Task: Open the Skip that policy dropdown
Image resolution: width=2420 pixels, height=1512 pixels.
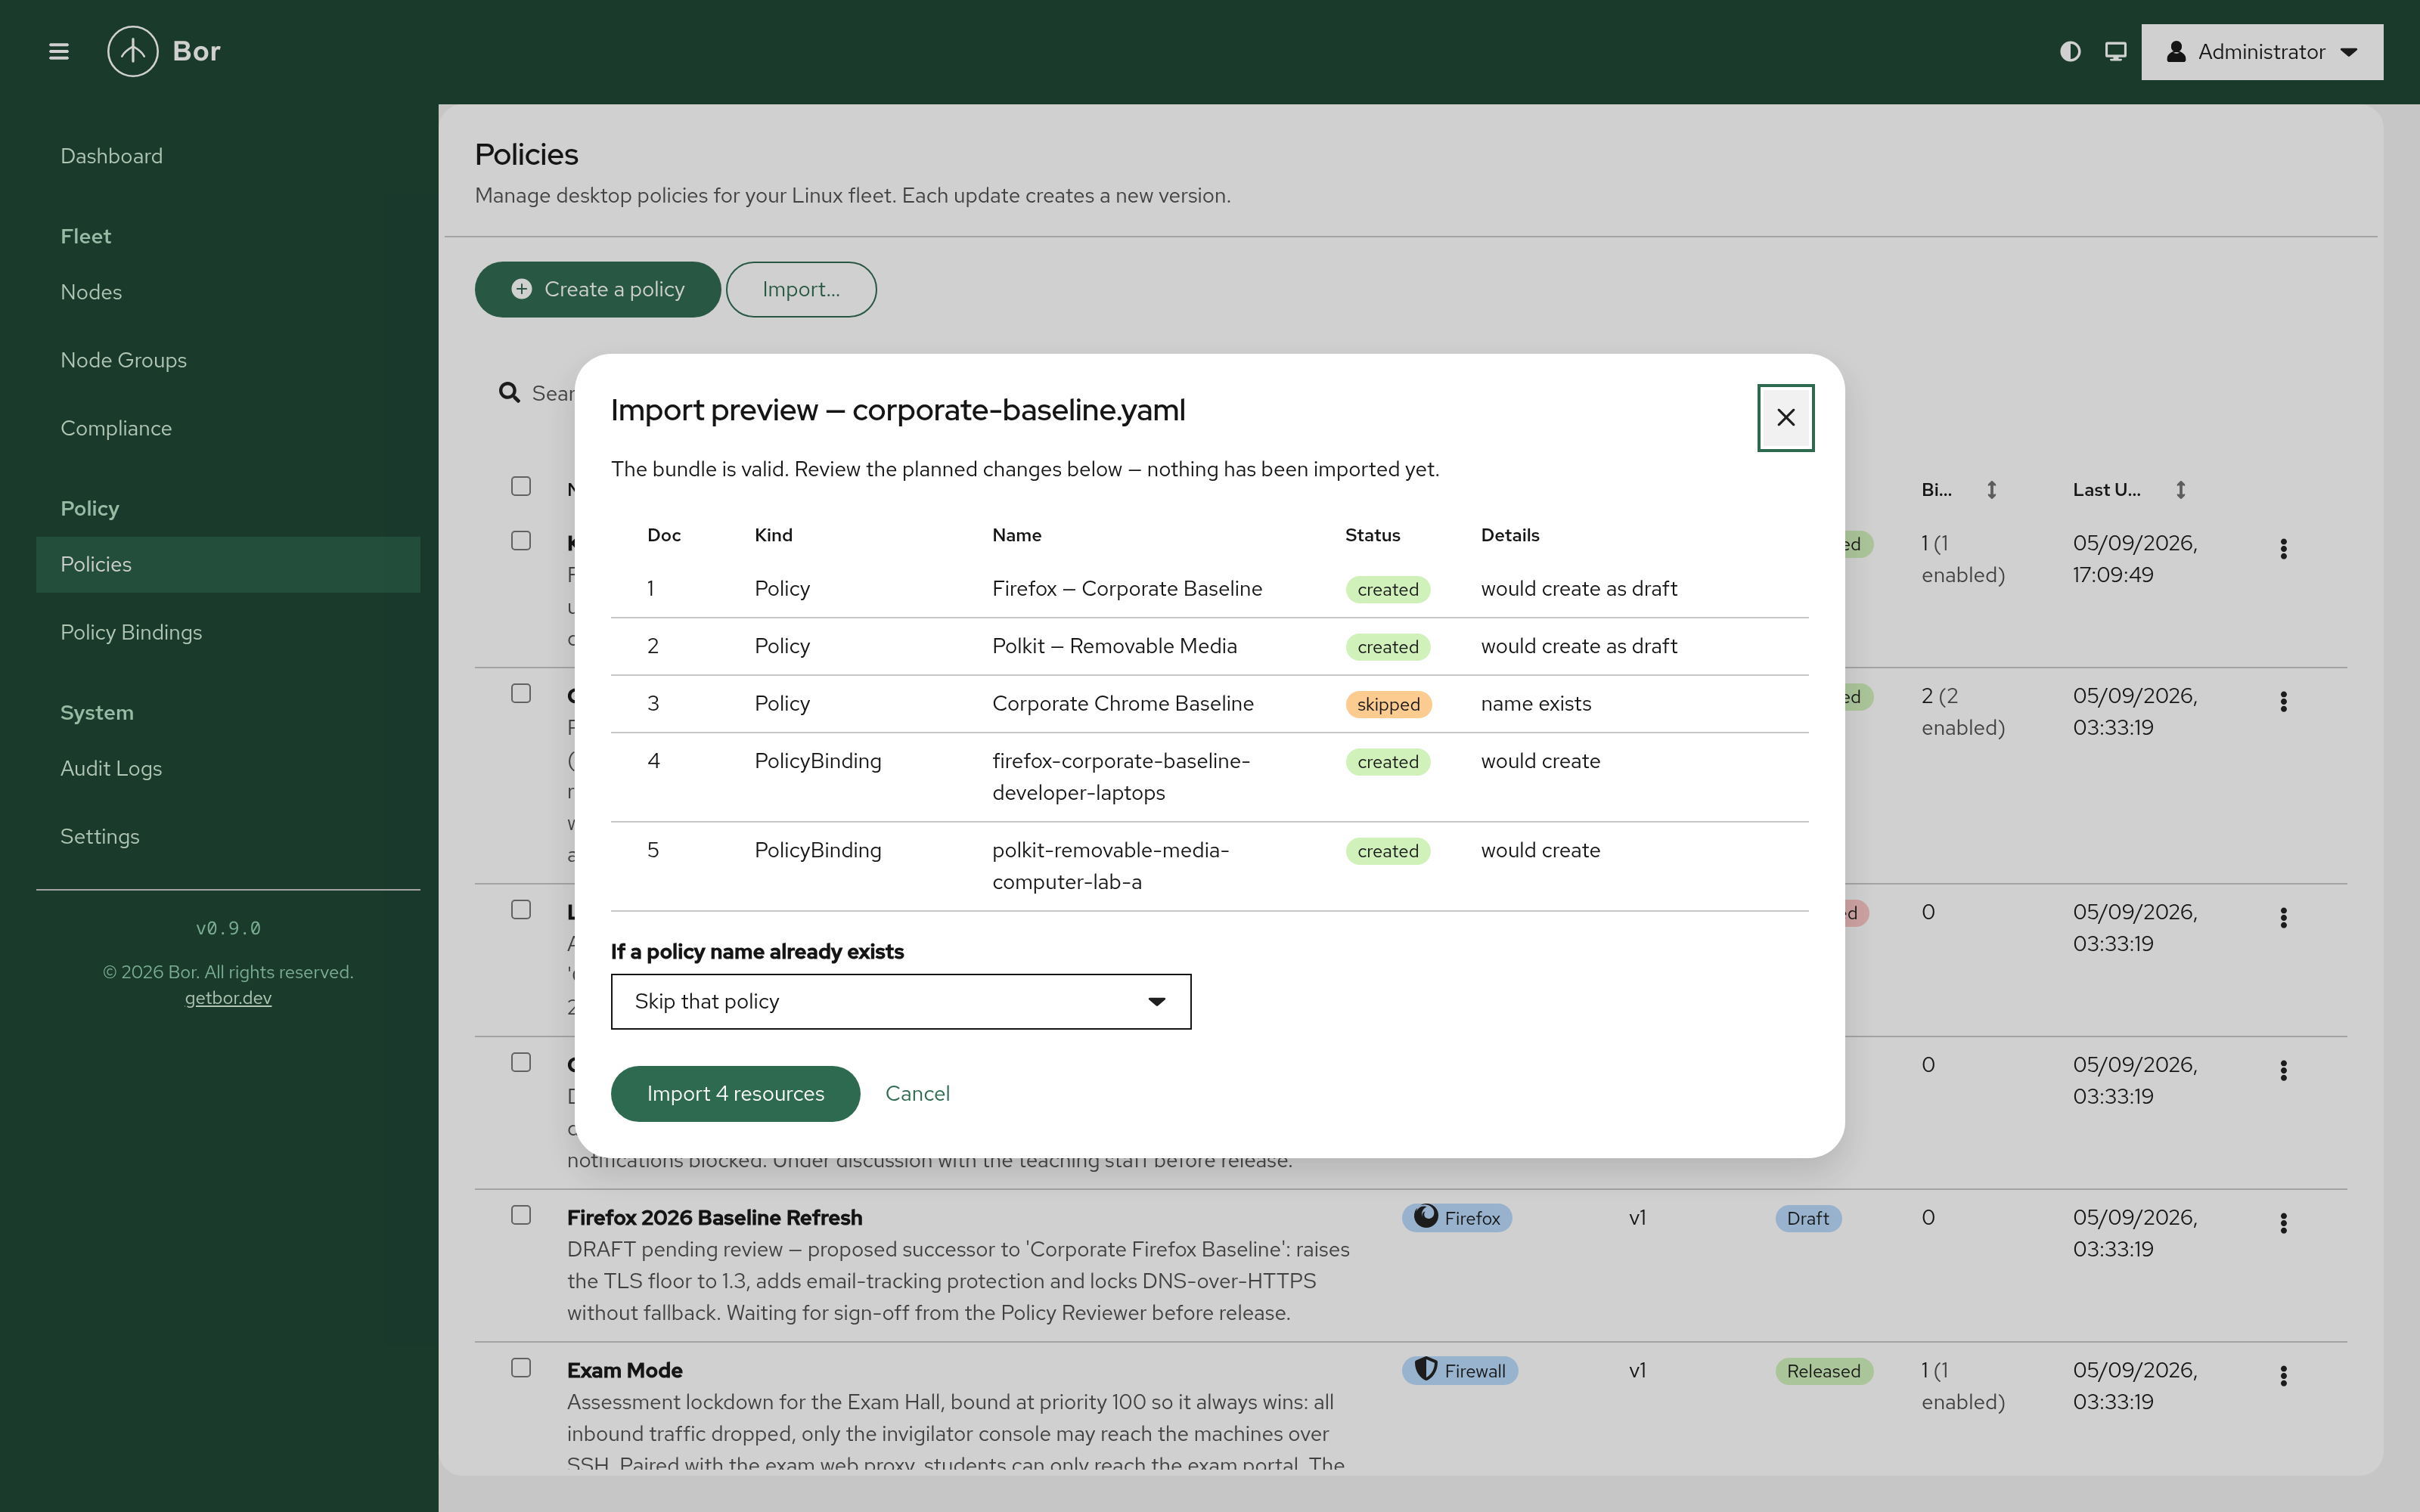Action: tap(901, 1002)
